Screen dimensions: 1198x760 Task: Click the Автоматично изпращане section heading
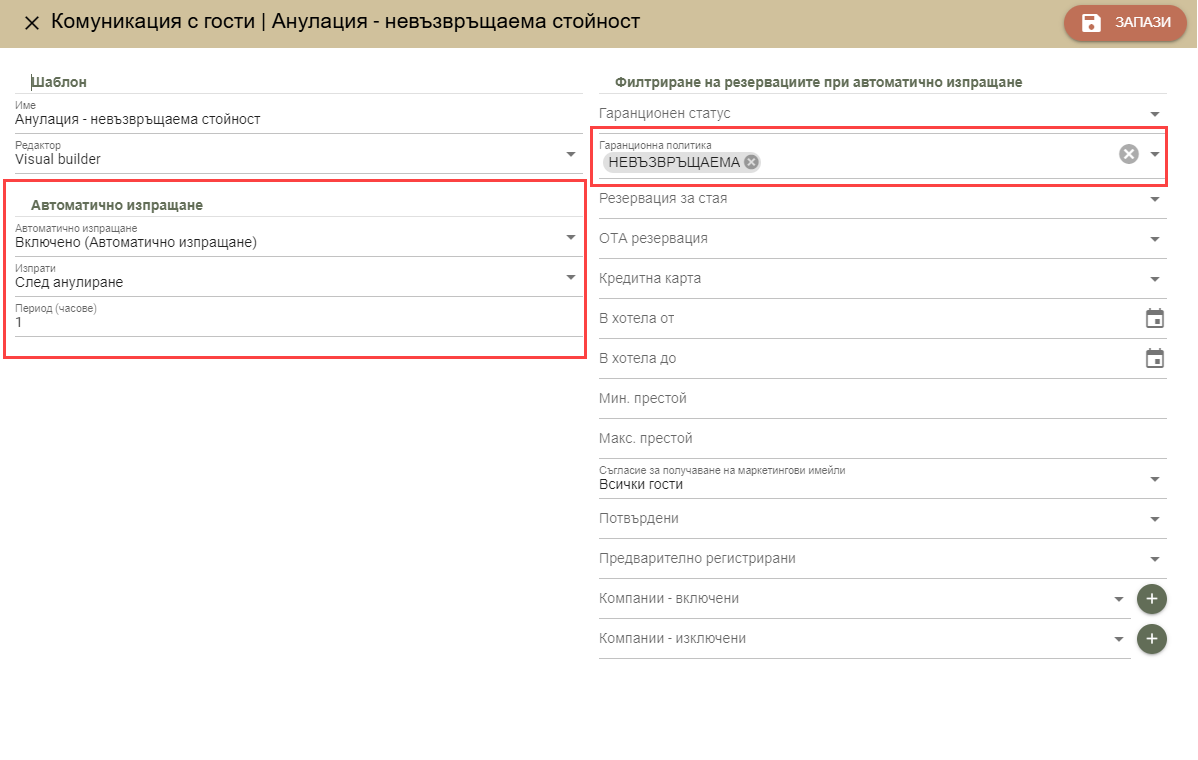point(117,205)
